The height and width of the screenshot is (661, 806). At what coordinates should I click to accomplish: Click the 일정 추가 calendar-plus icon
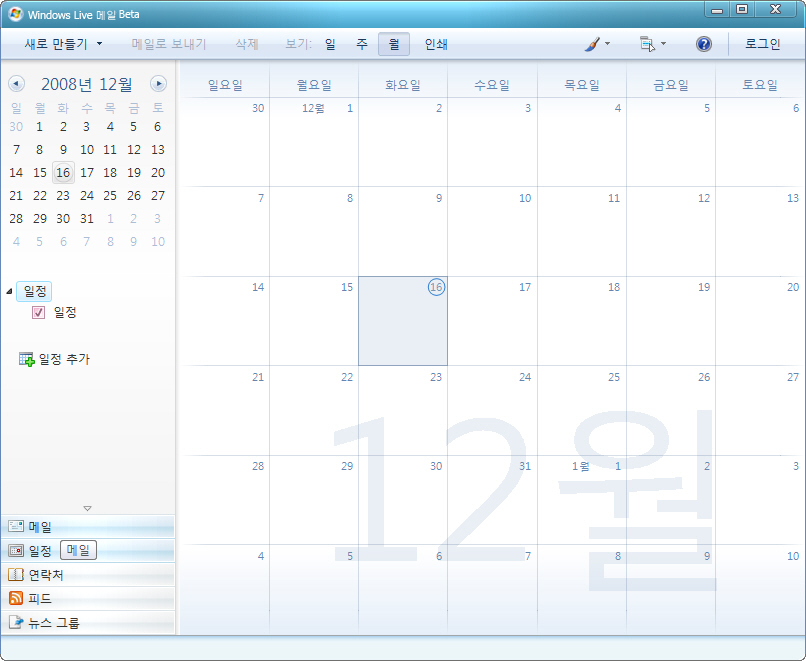pyautogui.click(x=26, y=359)
